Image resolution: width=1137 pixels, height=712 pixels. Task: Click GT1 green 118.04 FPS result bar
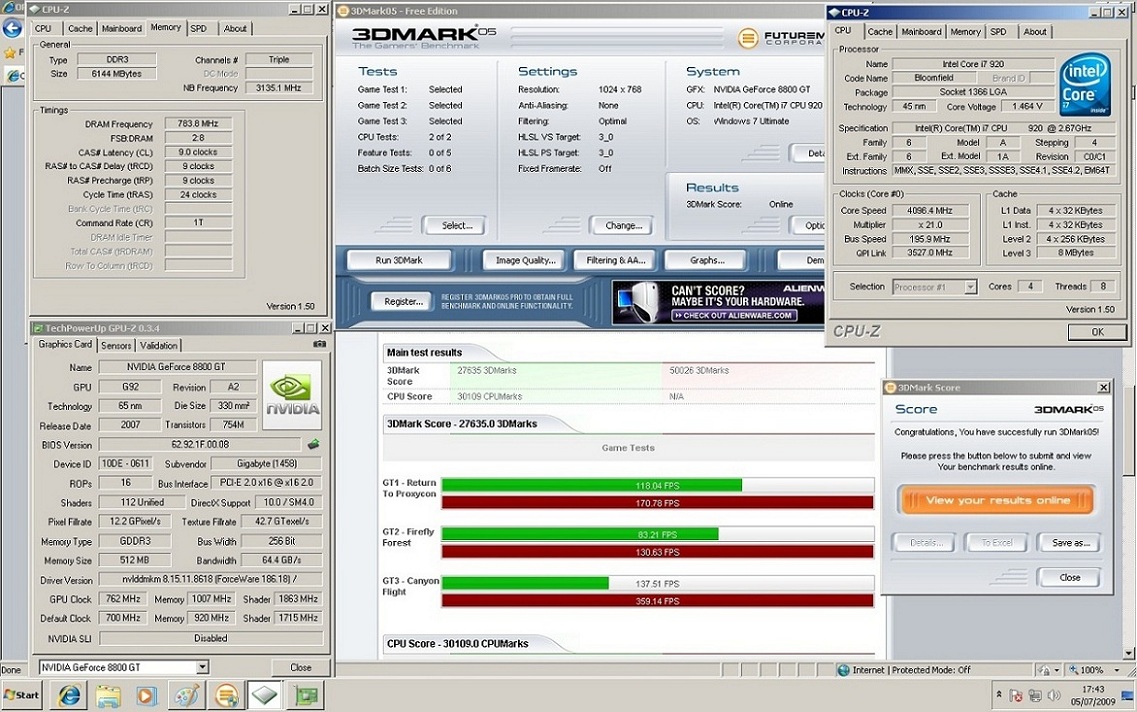tap(592, 485)
